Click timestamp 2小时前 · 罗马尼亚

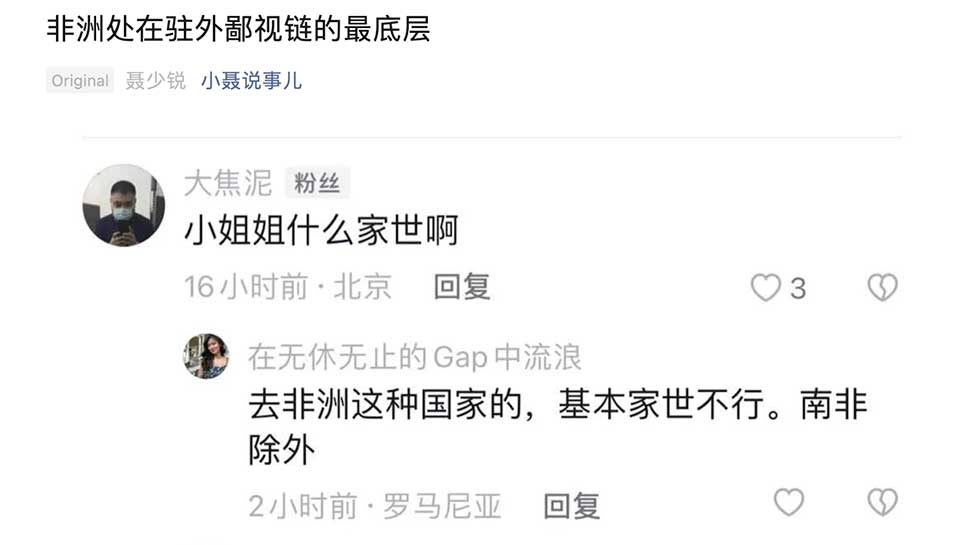point(375,506)
